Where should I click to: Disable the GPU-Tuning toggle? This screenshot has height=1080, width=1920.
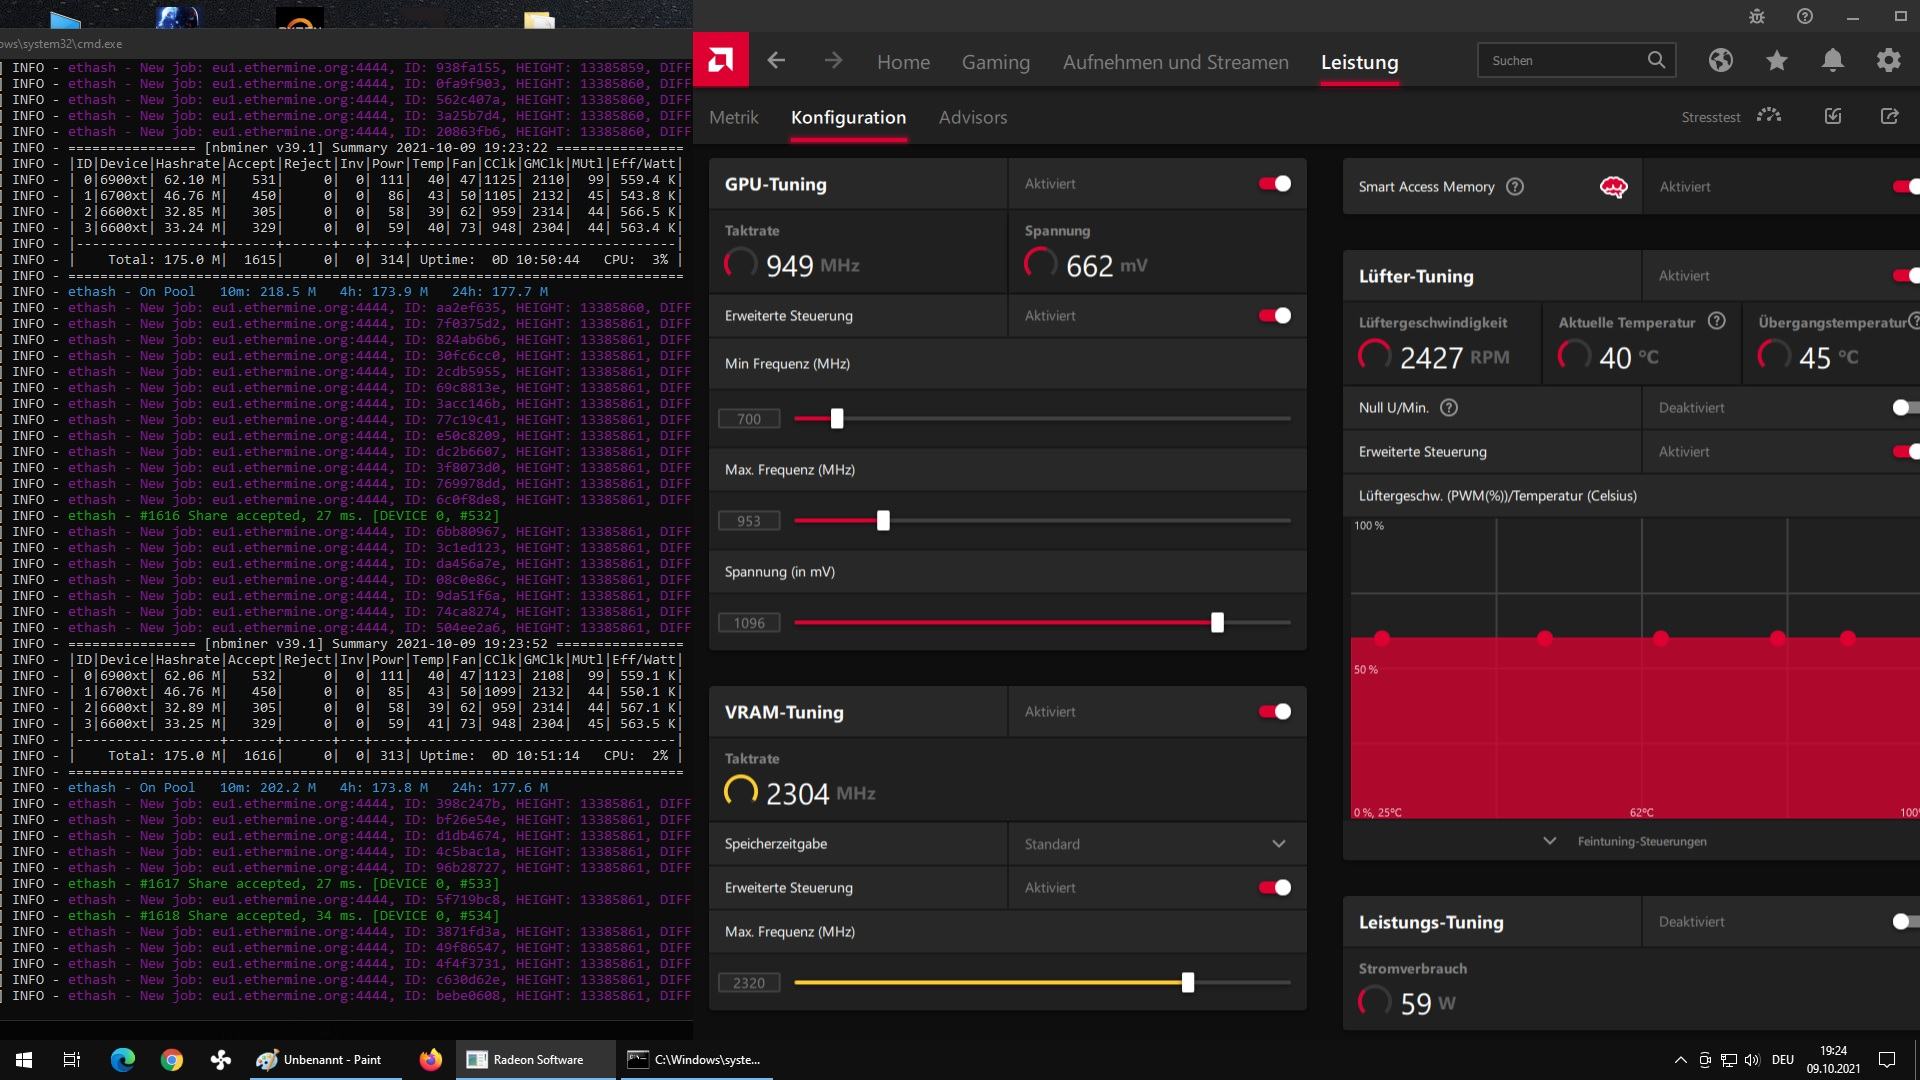[x=1275, y=184]
